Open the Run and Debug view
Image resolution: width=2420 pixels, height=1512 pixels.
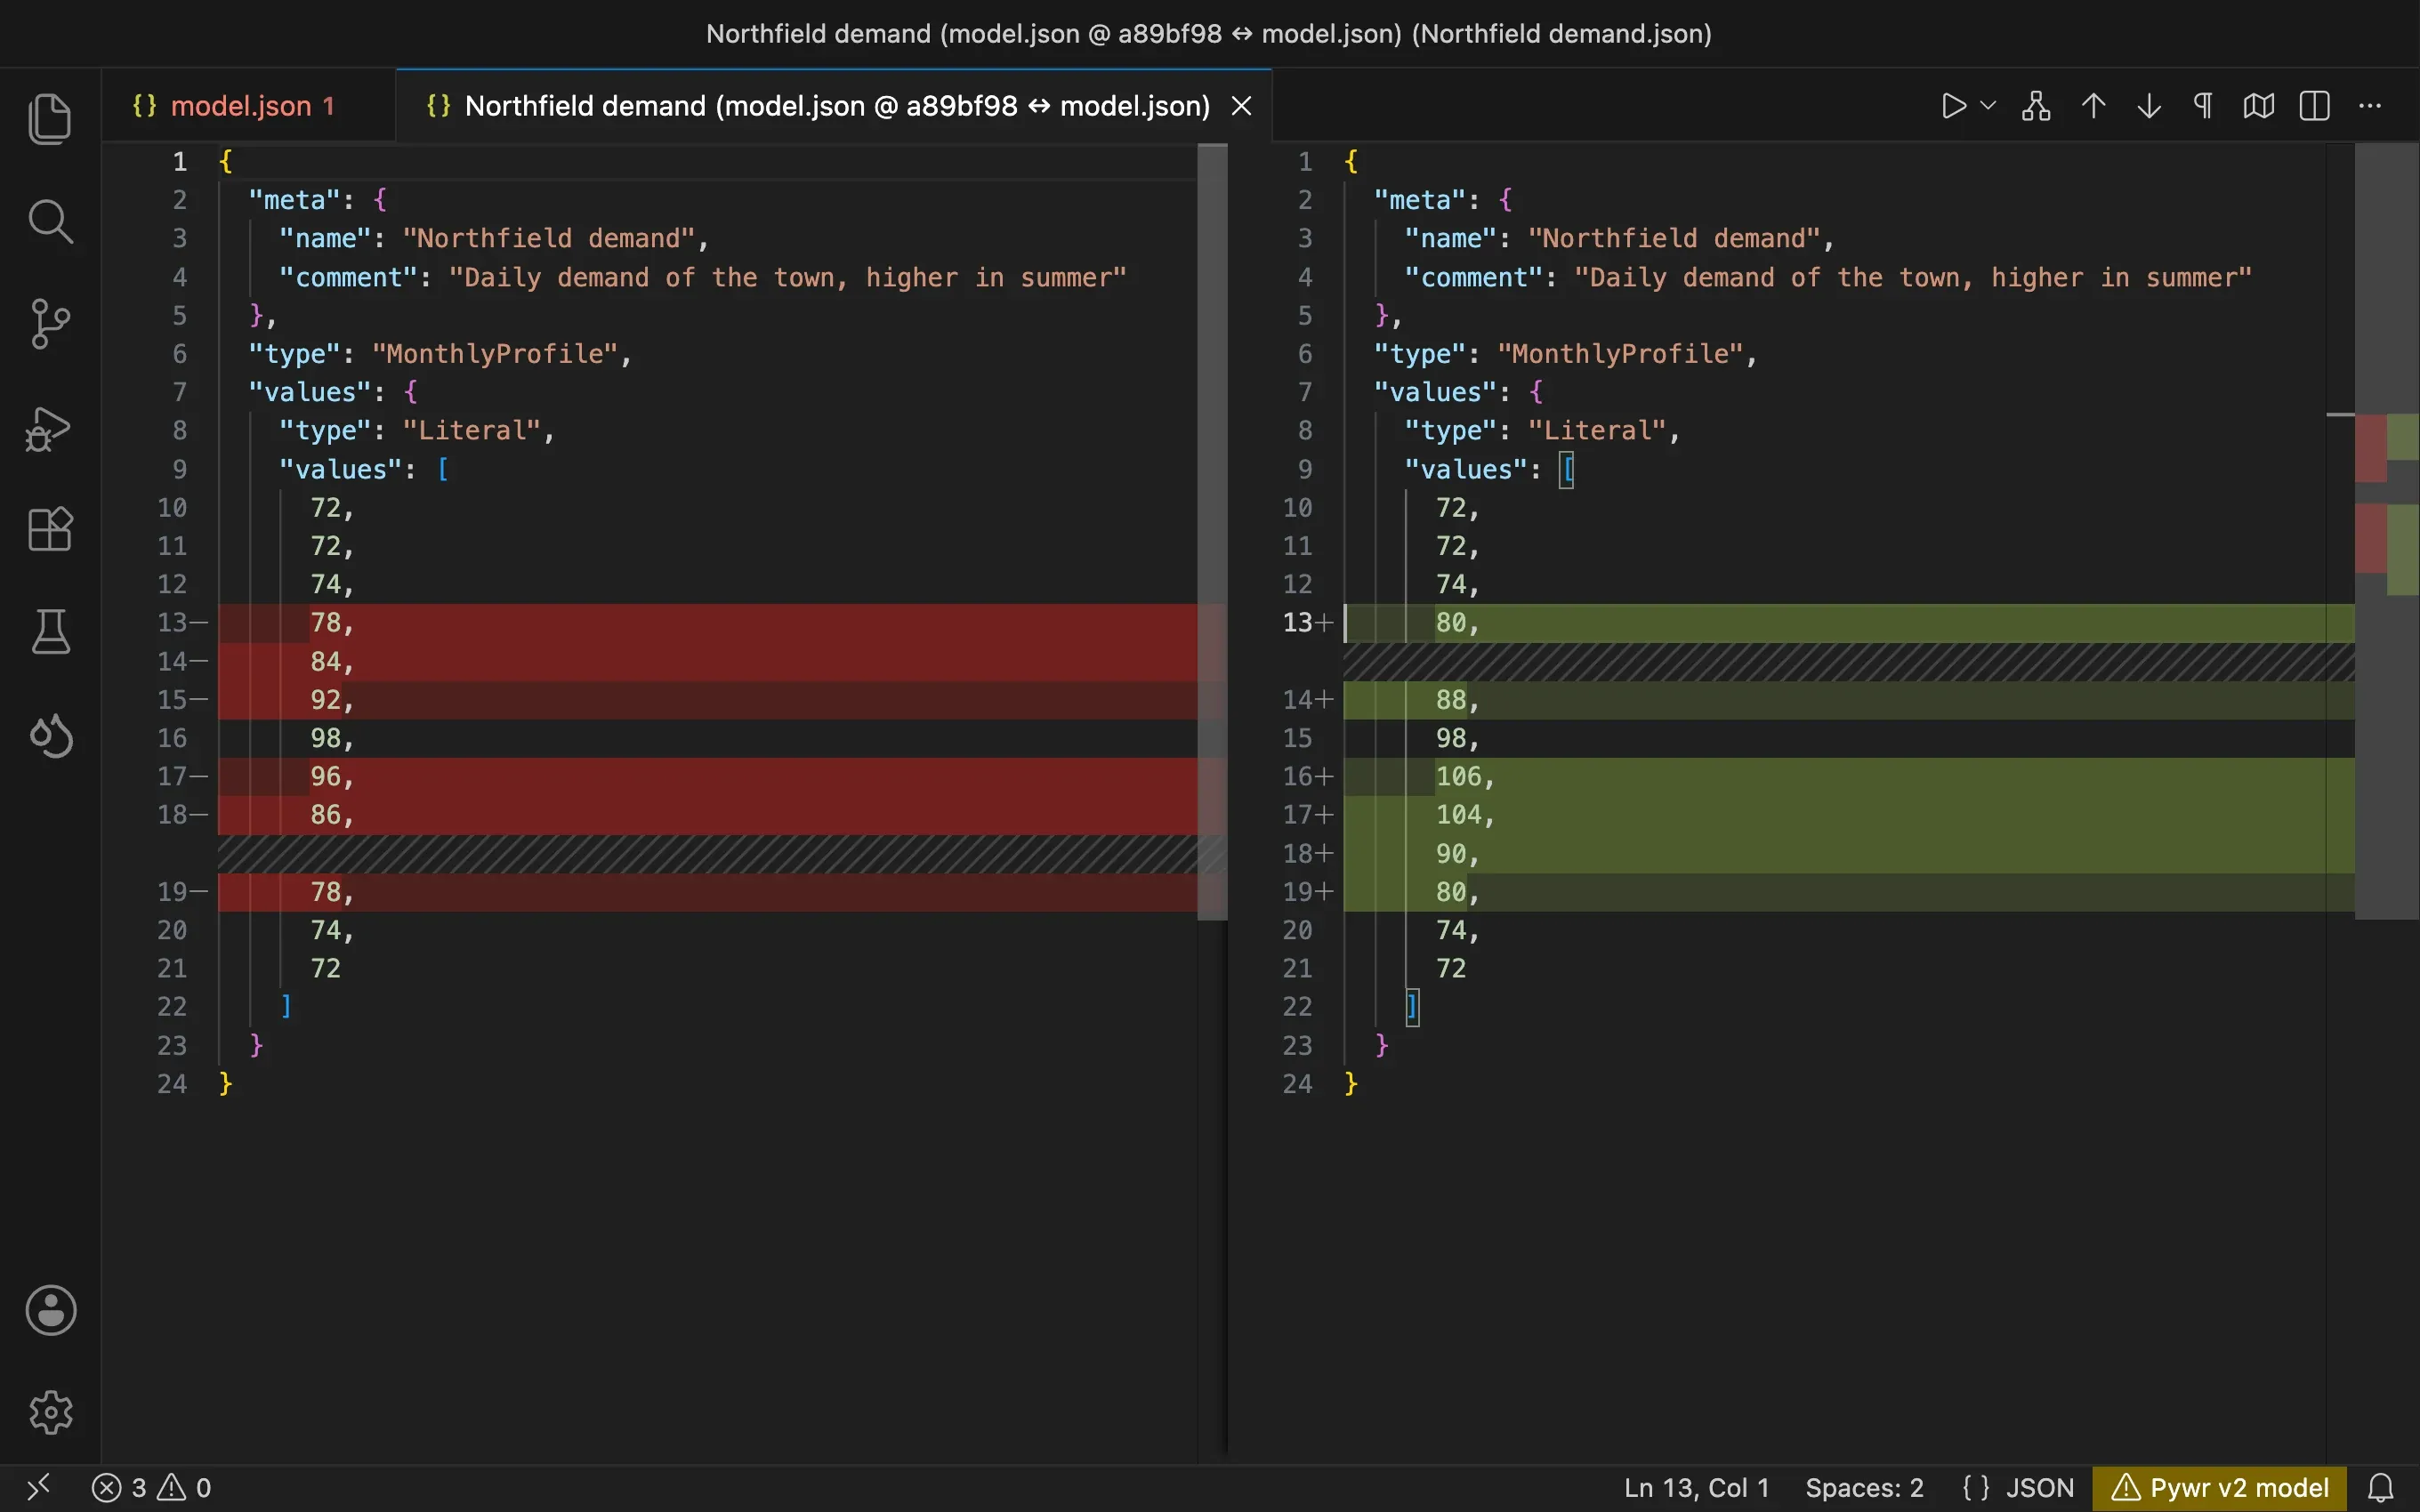[x=48, y=429]
